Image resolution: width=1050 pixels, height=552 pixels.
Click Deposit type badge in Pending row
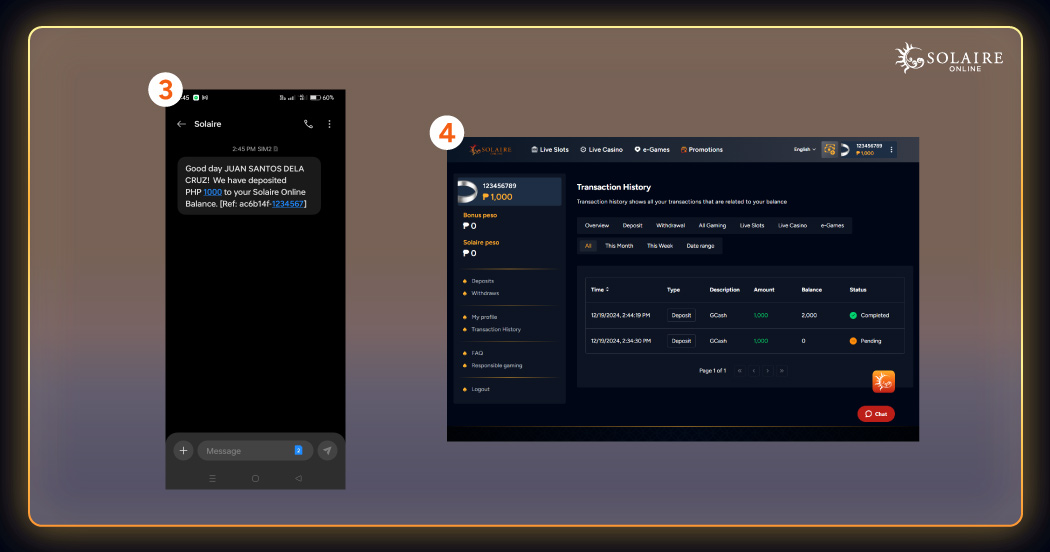tap(681, 341)
